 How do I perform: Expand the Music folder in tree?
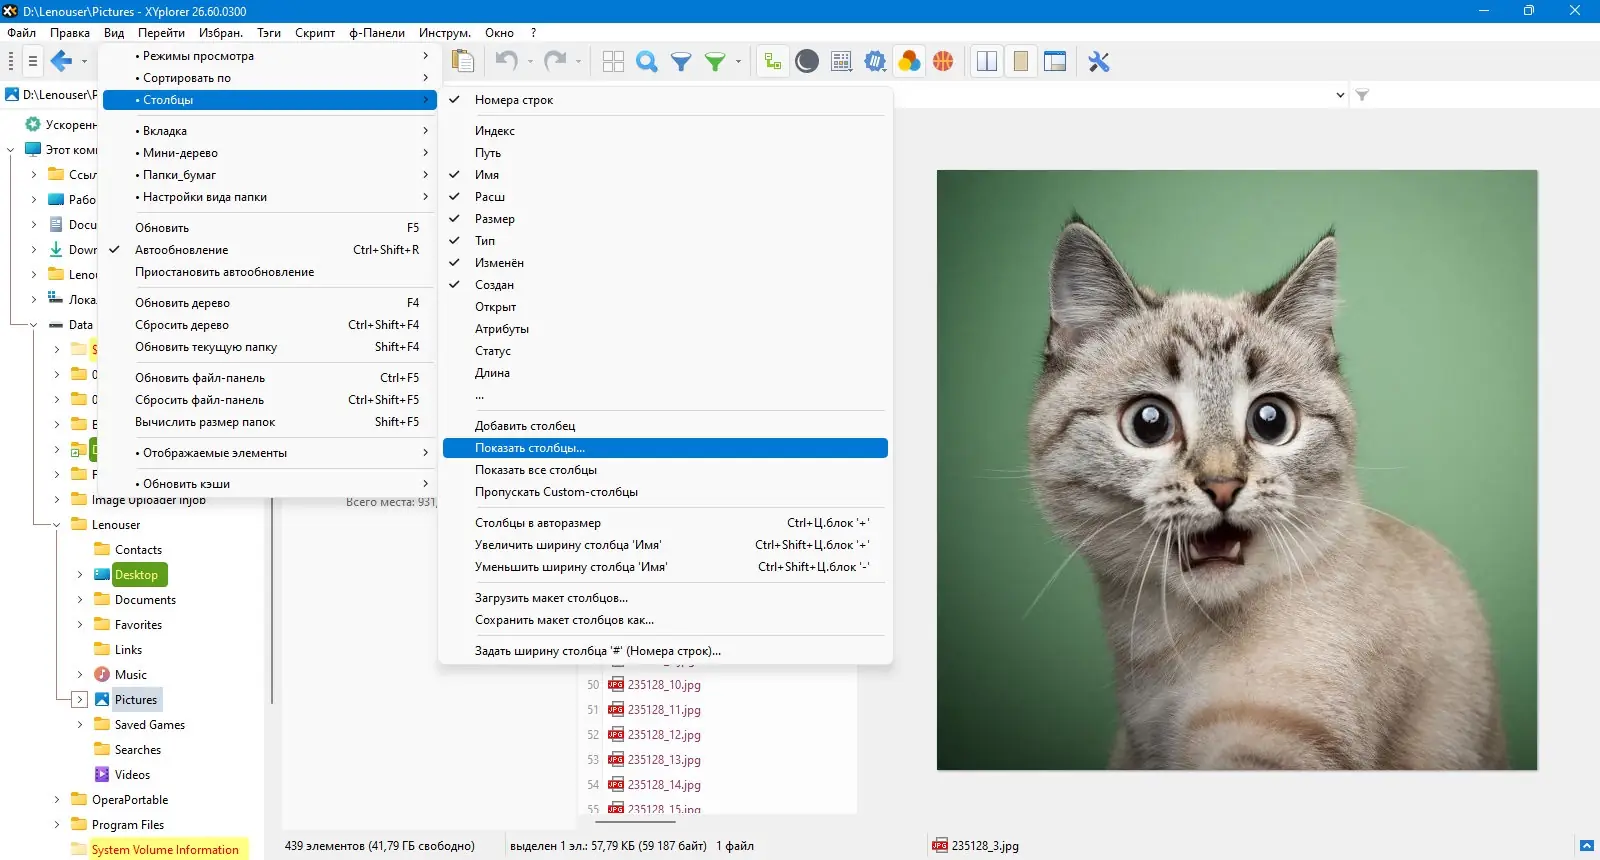(80, 674)
